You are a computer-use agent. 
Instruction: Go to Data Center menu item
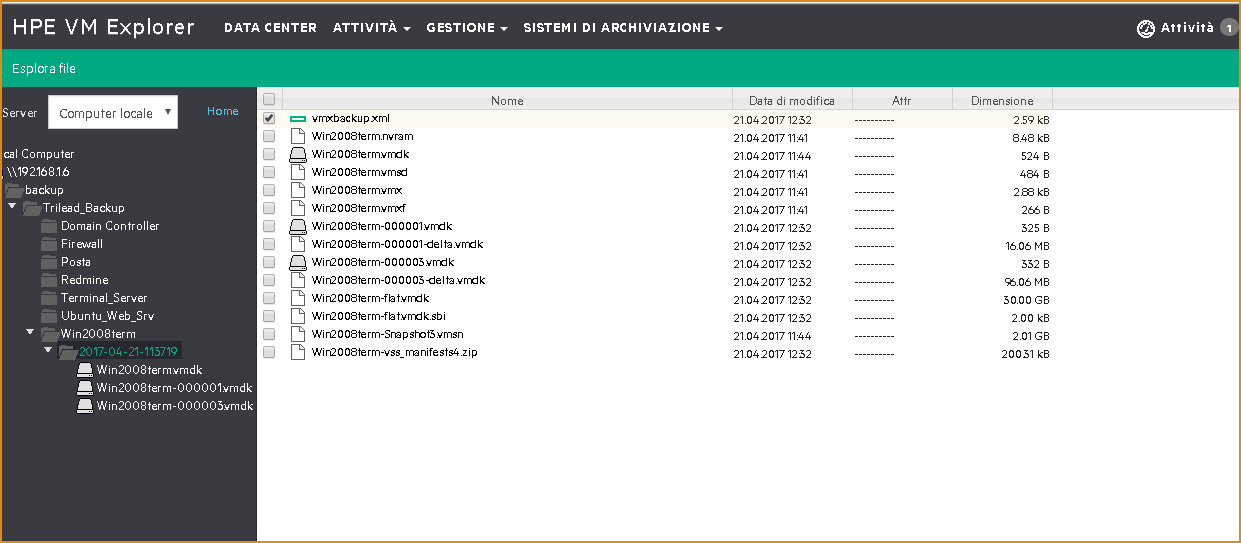270,28
